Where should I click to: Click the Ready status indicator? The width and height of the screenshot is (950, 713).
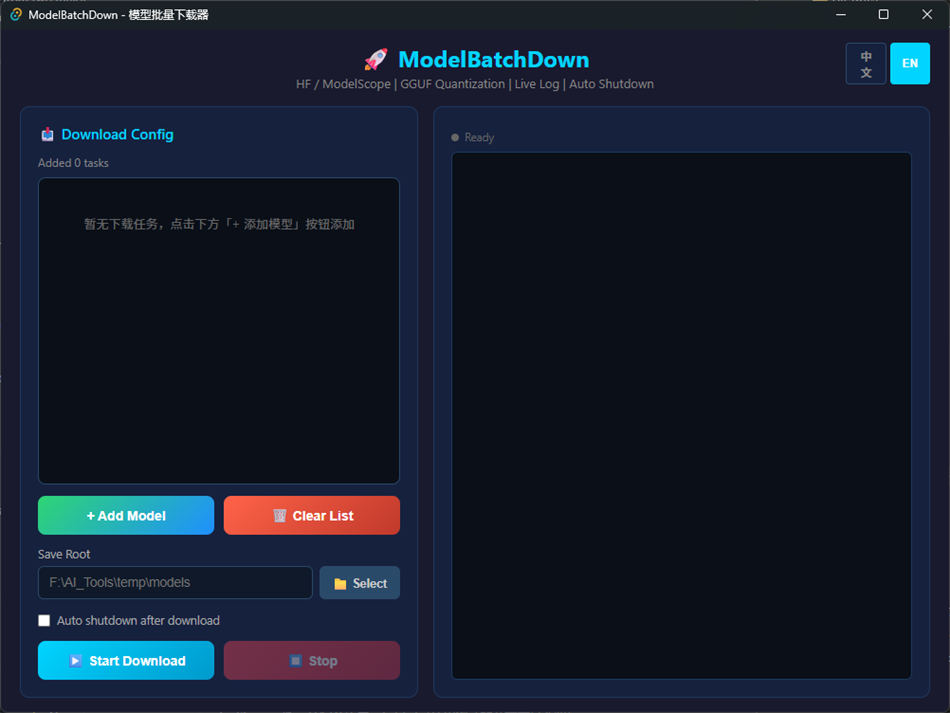click(x=473, y=138)
